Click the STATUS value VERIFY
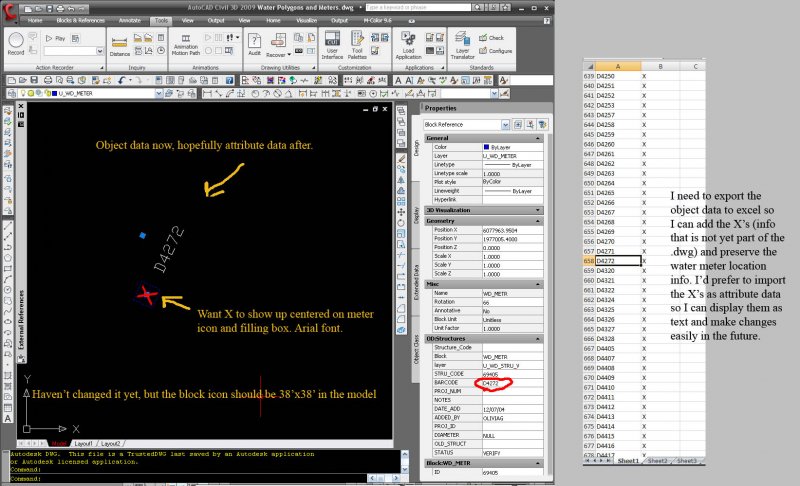Screen dimensions: 800x486 (x=512, y=452)
